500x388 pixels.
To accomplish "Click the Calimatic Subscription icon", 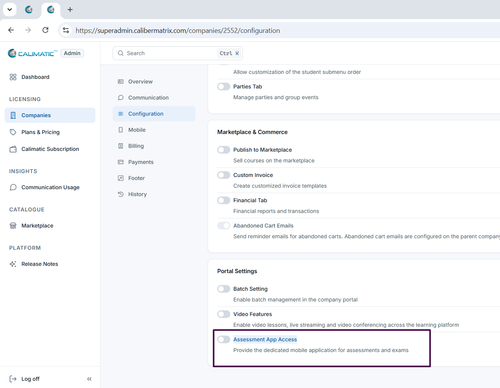I will click(13, 149).
